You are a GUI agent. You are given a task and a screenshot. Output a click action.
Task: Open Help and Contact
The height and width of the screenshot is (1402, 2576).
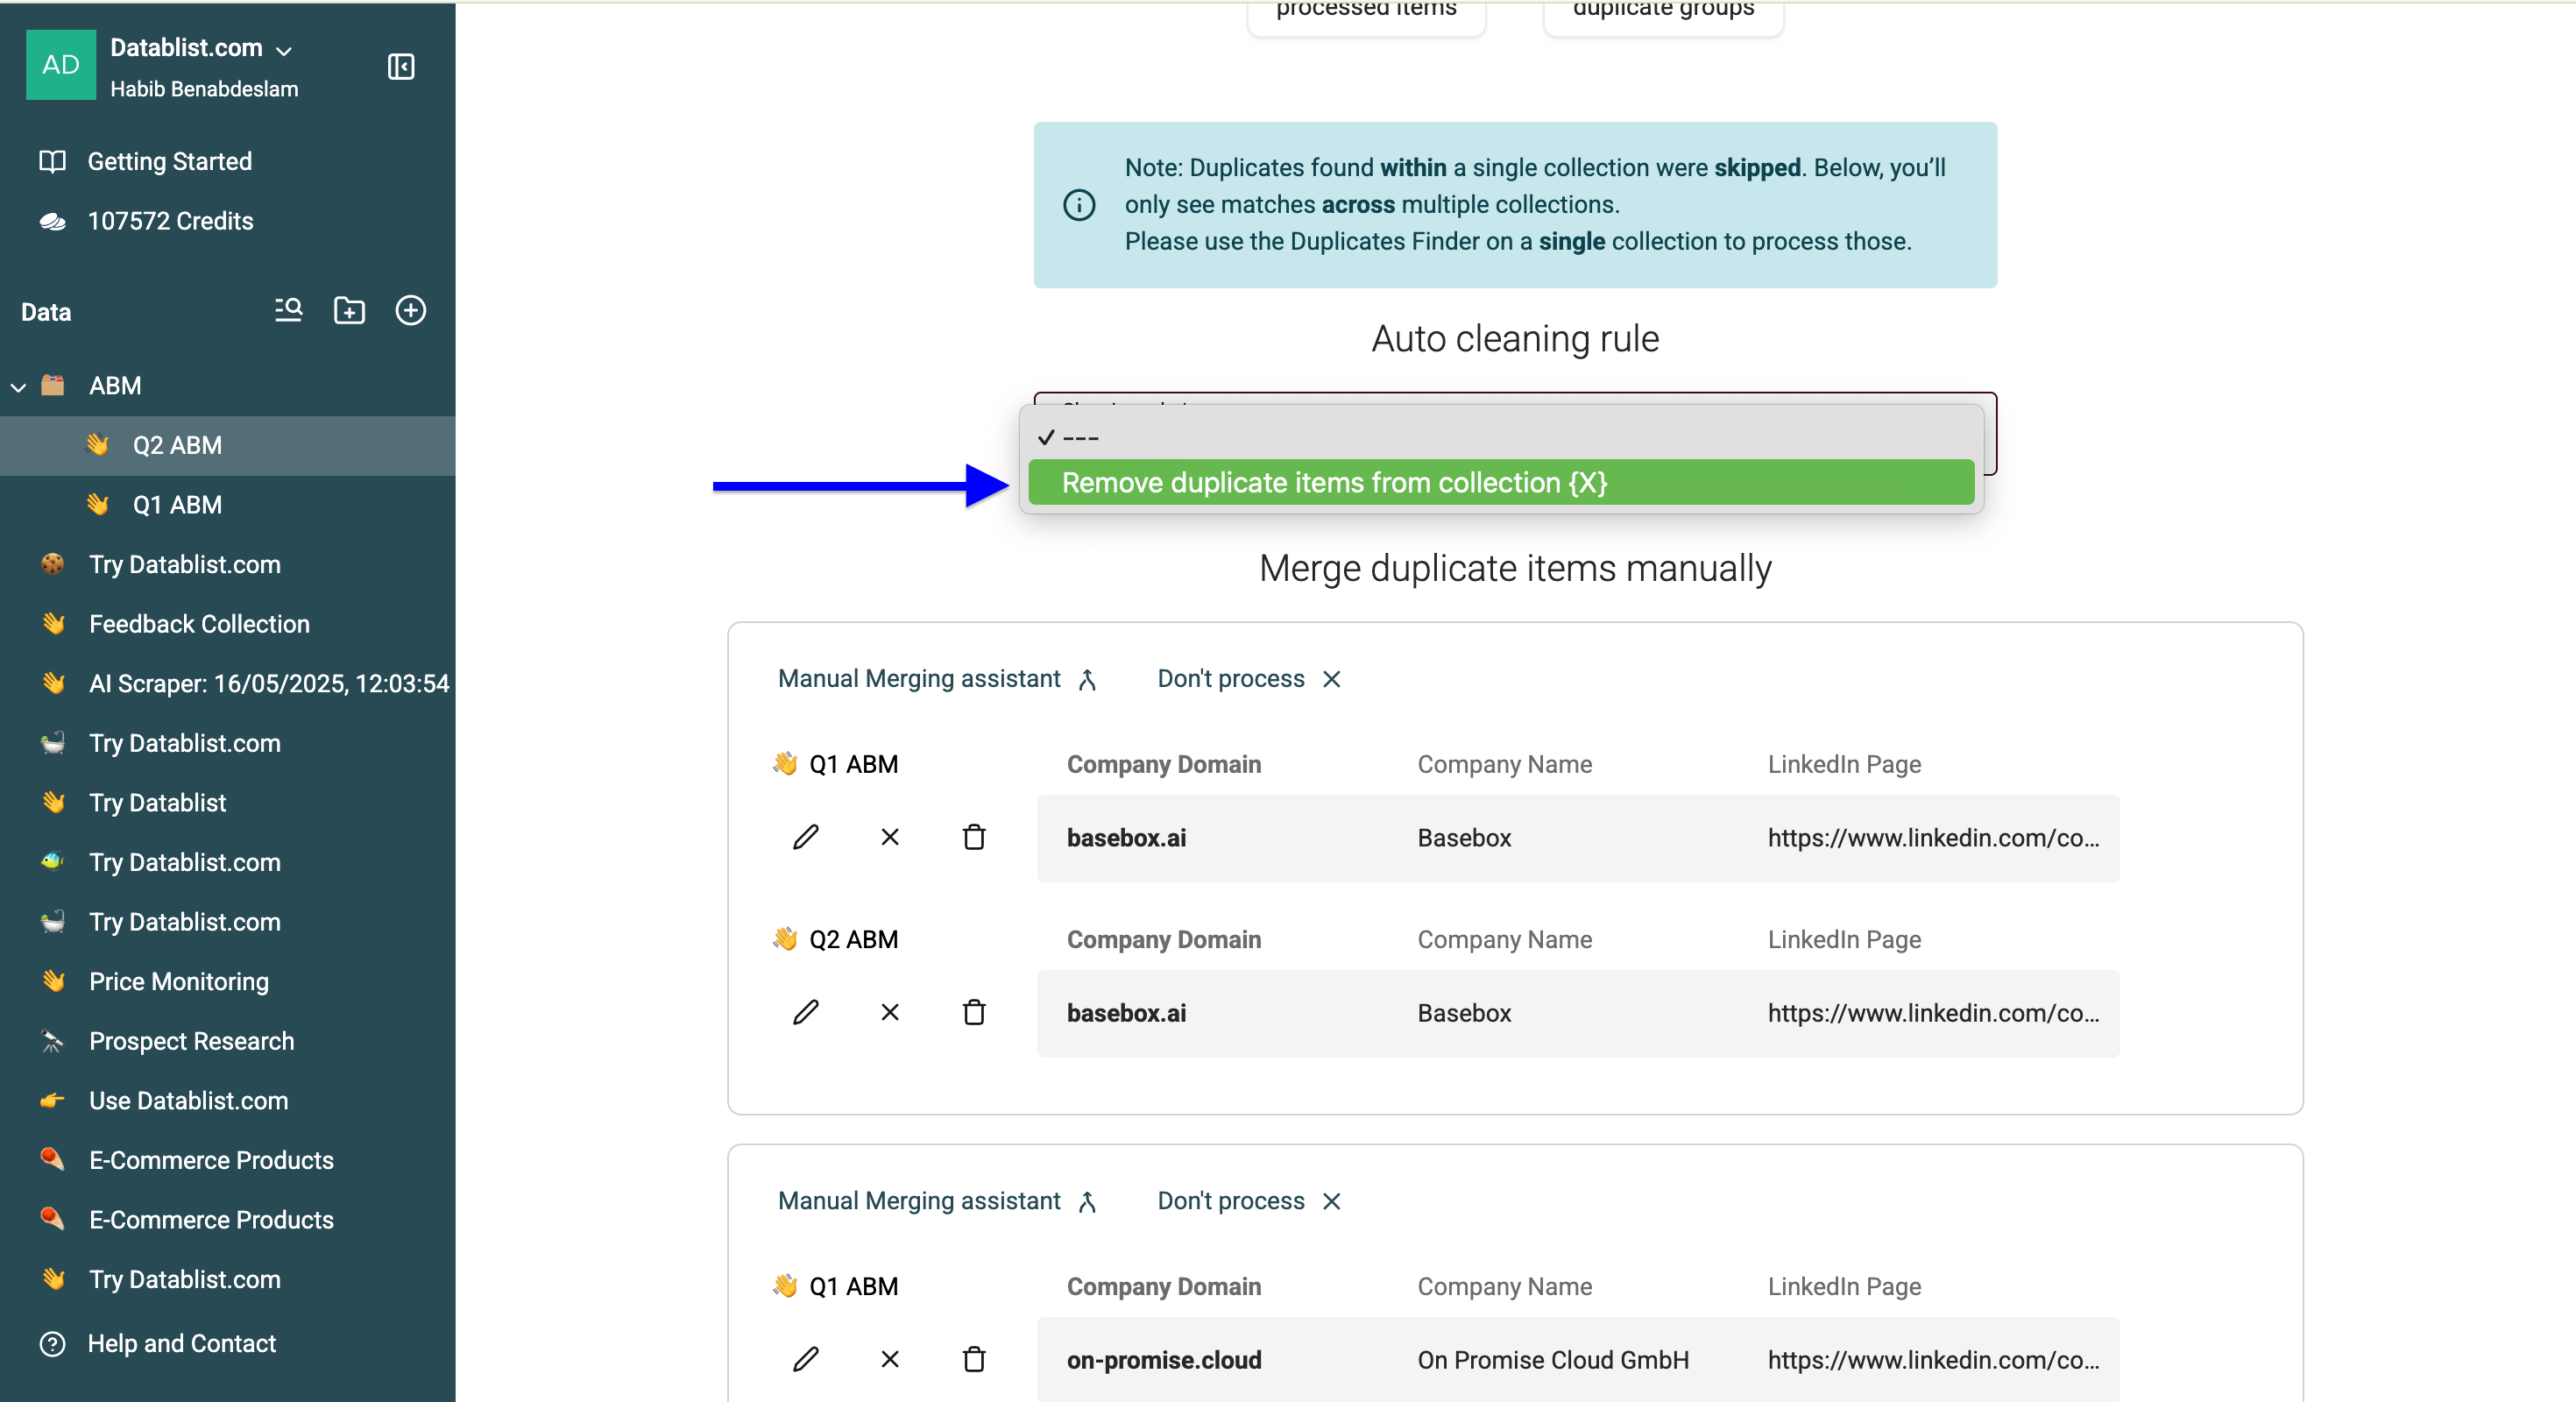(x=181, y=1344)
